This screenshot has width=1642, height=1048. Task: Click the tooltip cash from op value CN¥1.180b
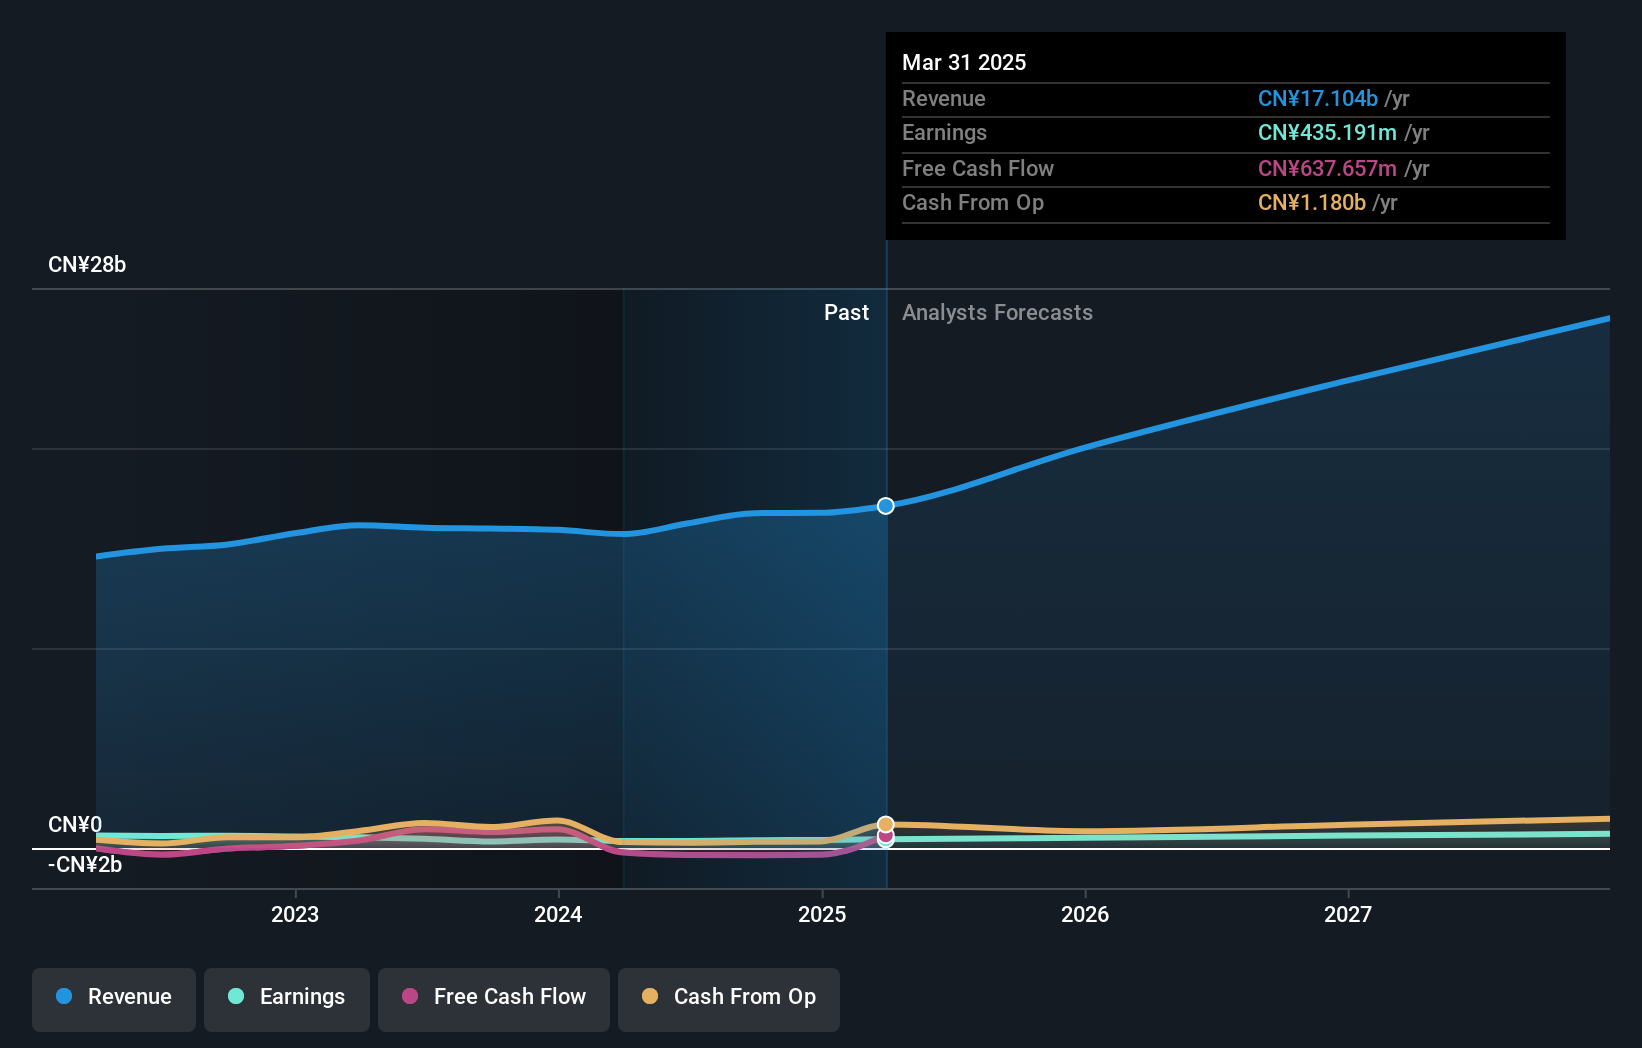[1312, 203]
